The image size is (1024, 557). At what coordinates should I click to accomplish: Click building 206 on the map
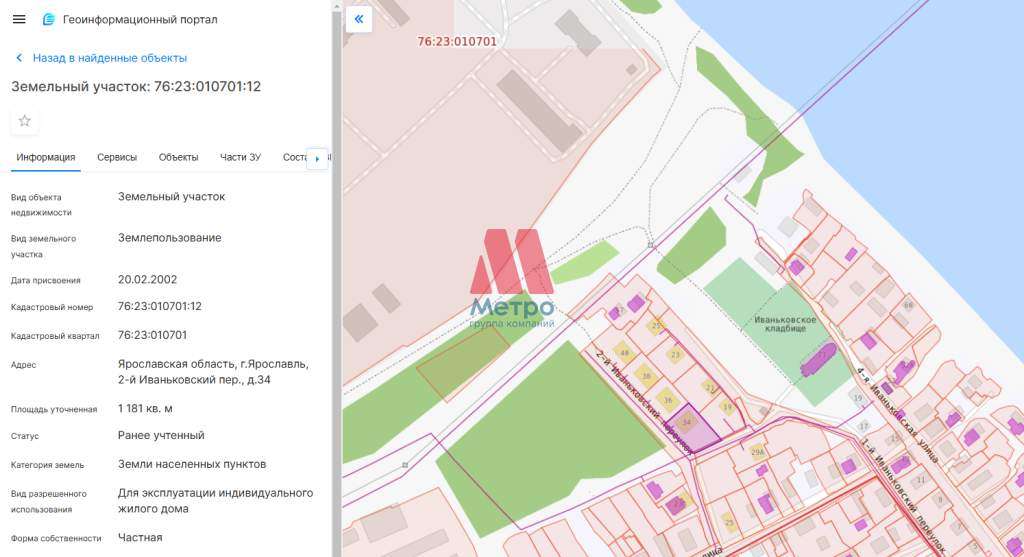(x=757, y=452)
